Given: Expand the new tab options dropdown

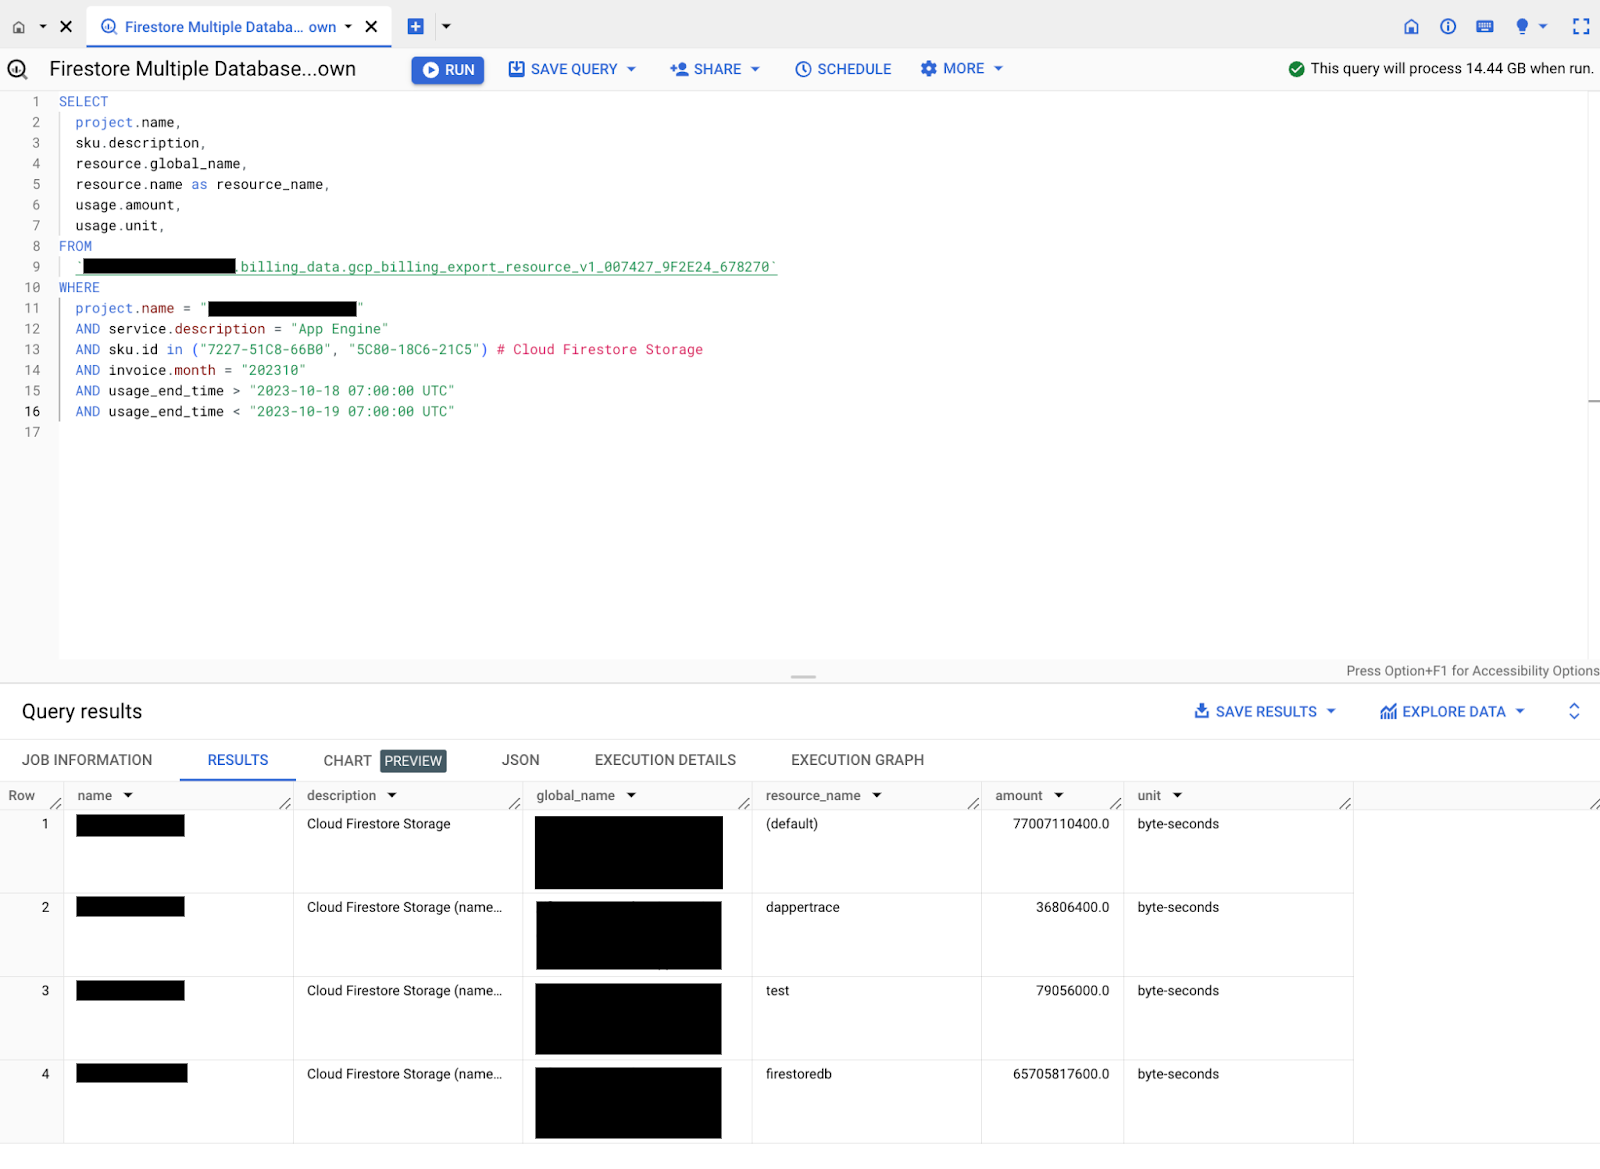Looking at the screenshot, I should [446, 27].
